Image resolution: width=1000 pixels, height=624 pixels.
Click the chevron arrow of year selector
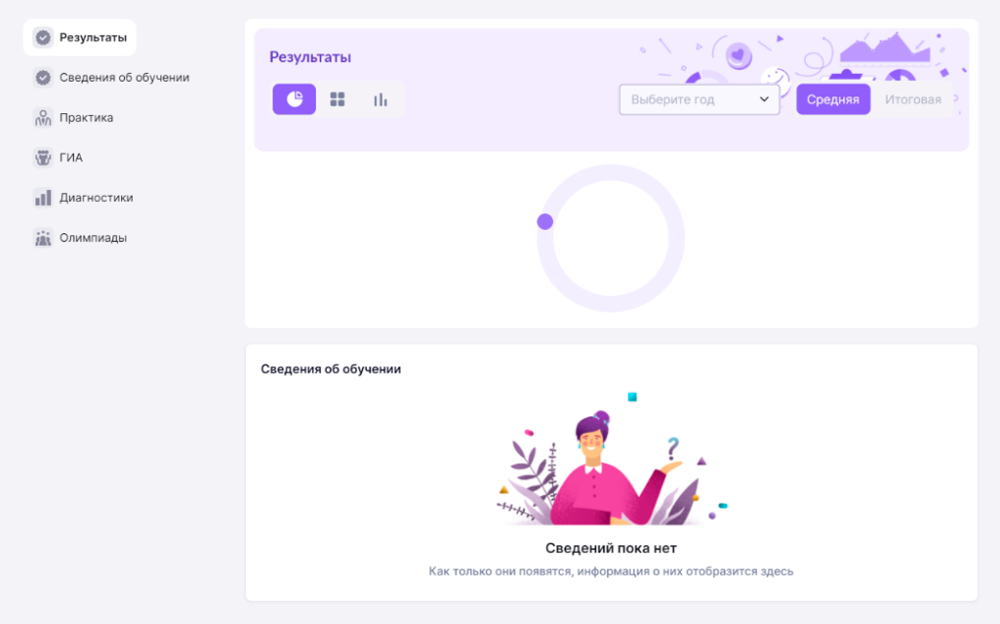(x=764, y=100)
